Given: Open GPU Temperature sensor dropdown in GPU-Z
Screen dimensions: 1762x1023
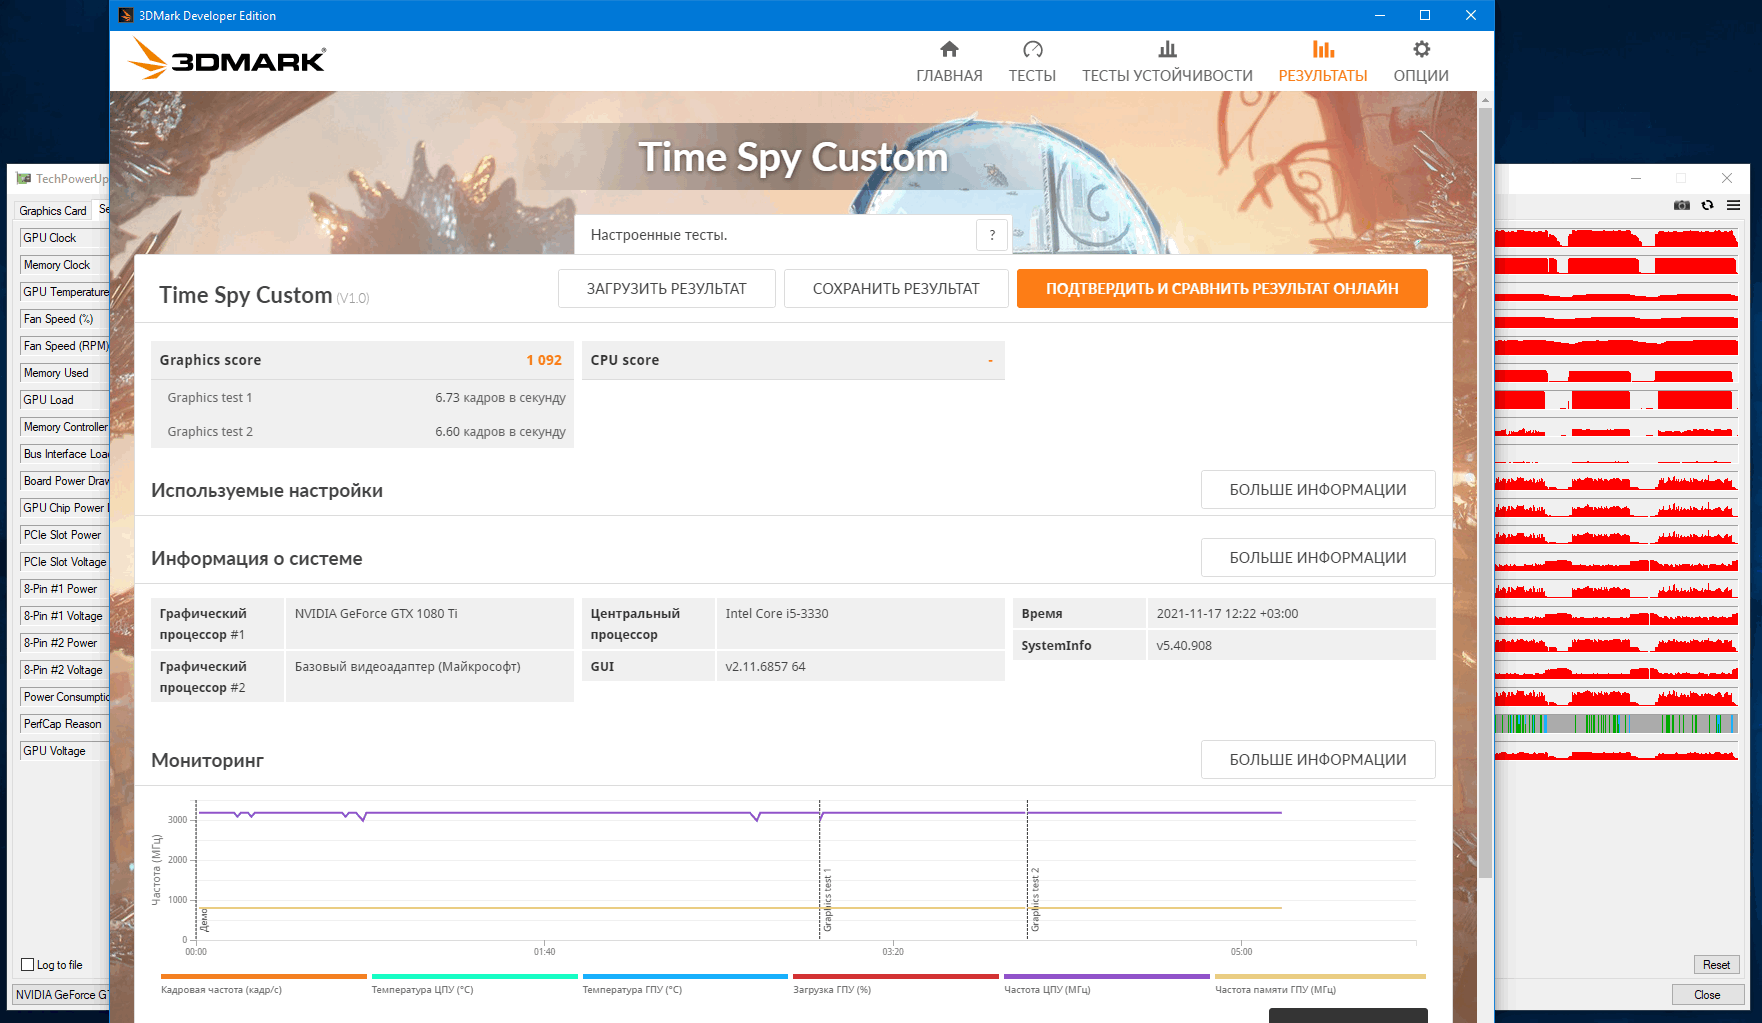Looking at the screenshot, I should pos(64,292).
